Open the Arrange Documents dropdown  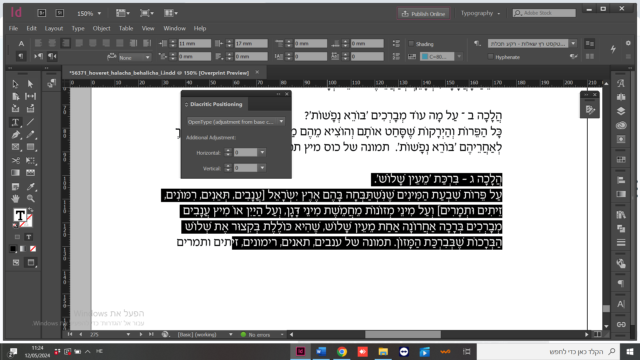click(171, 13)
